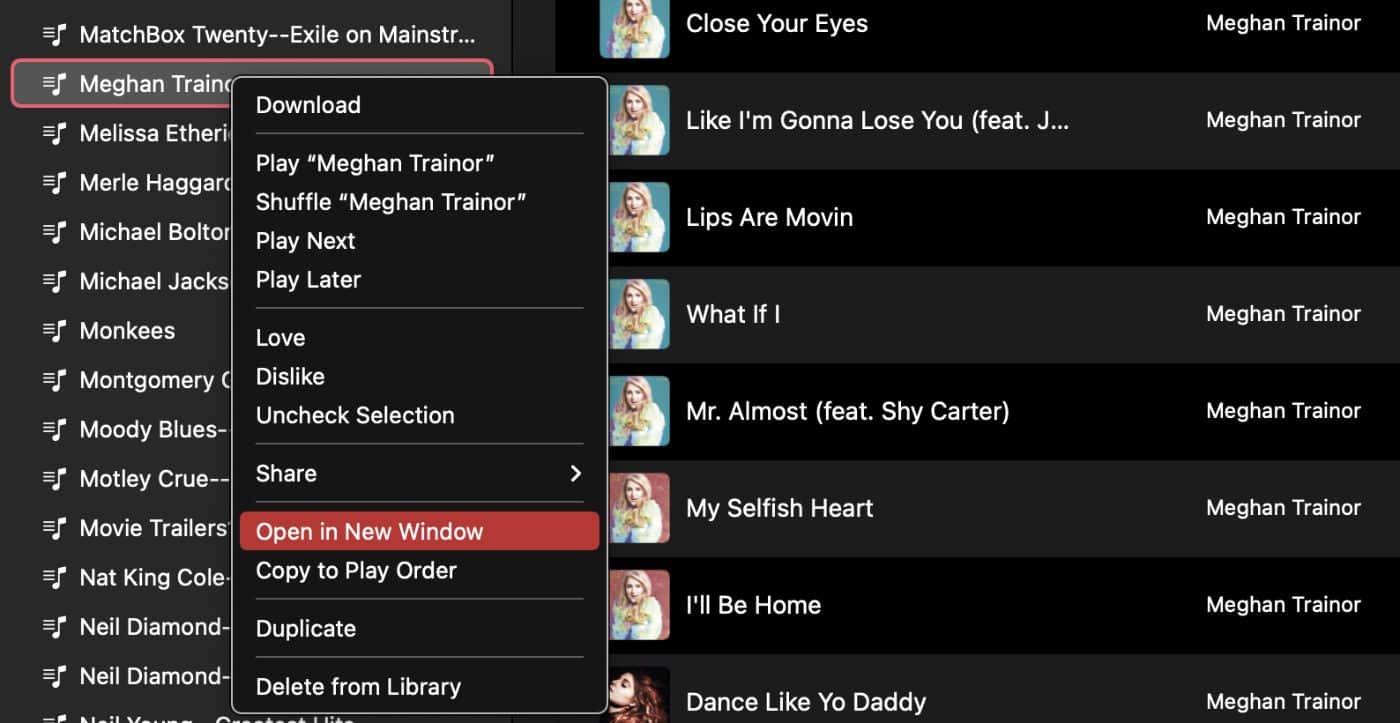Choose Shuffle "Meghan Trainor" option
The height and width of the screenshot is (723, 1400).
point(391,201)
